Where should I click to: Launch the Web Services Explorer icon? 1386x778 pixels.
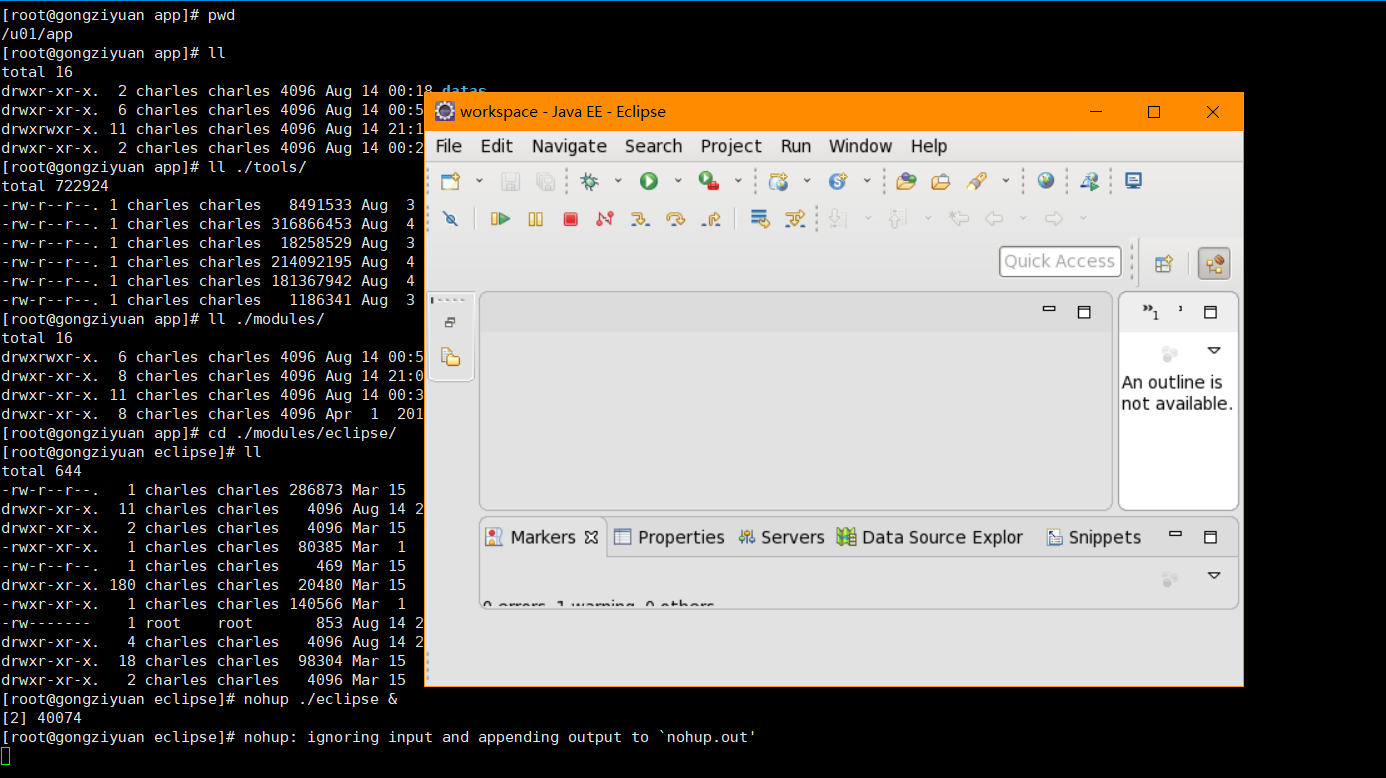1089,181
